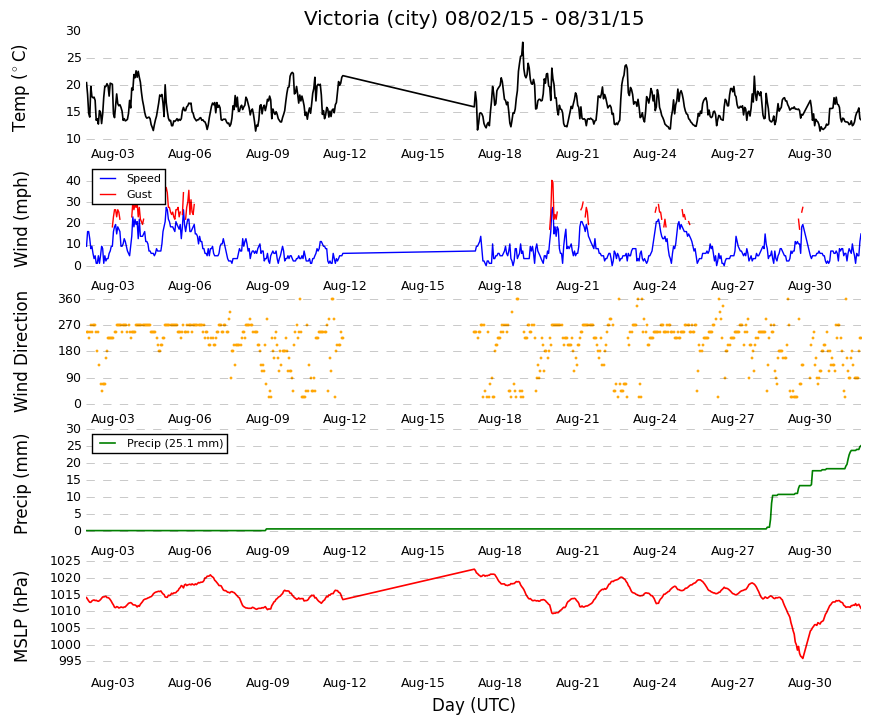Click the red gust peak near Aug-20

click(x=552, y=182)
